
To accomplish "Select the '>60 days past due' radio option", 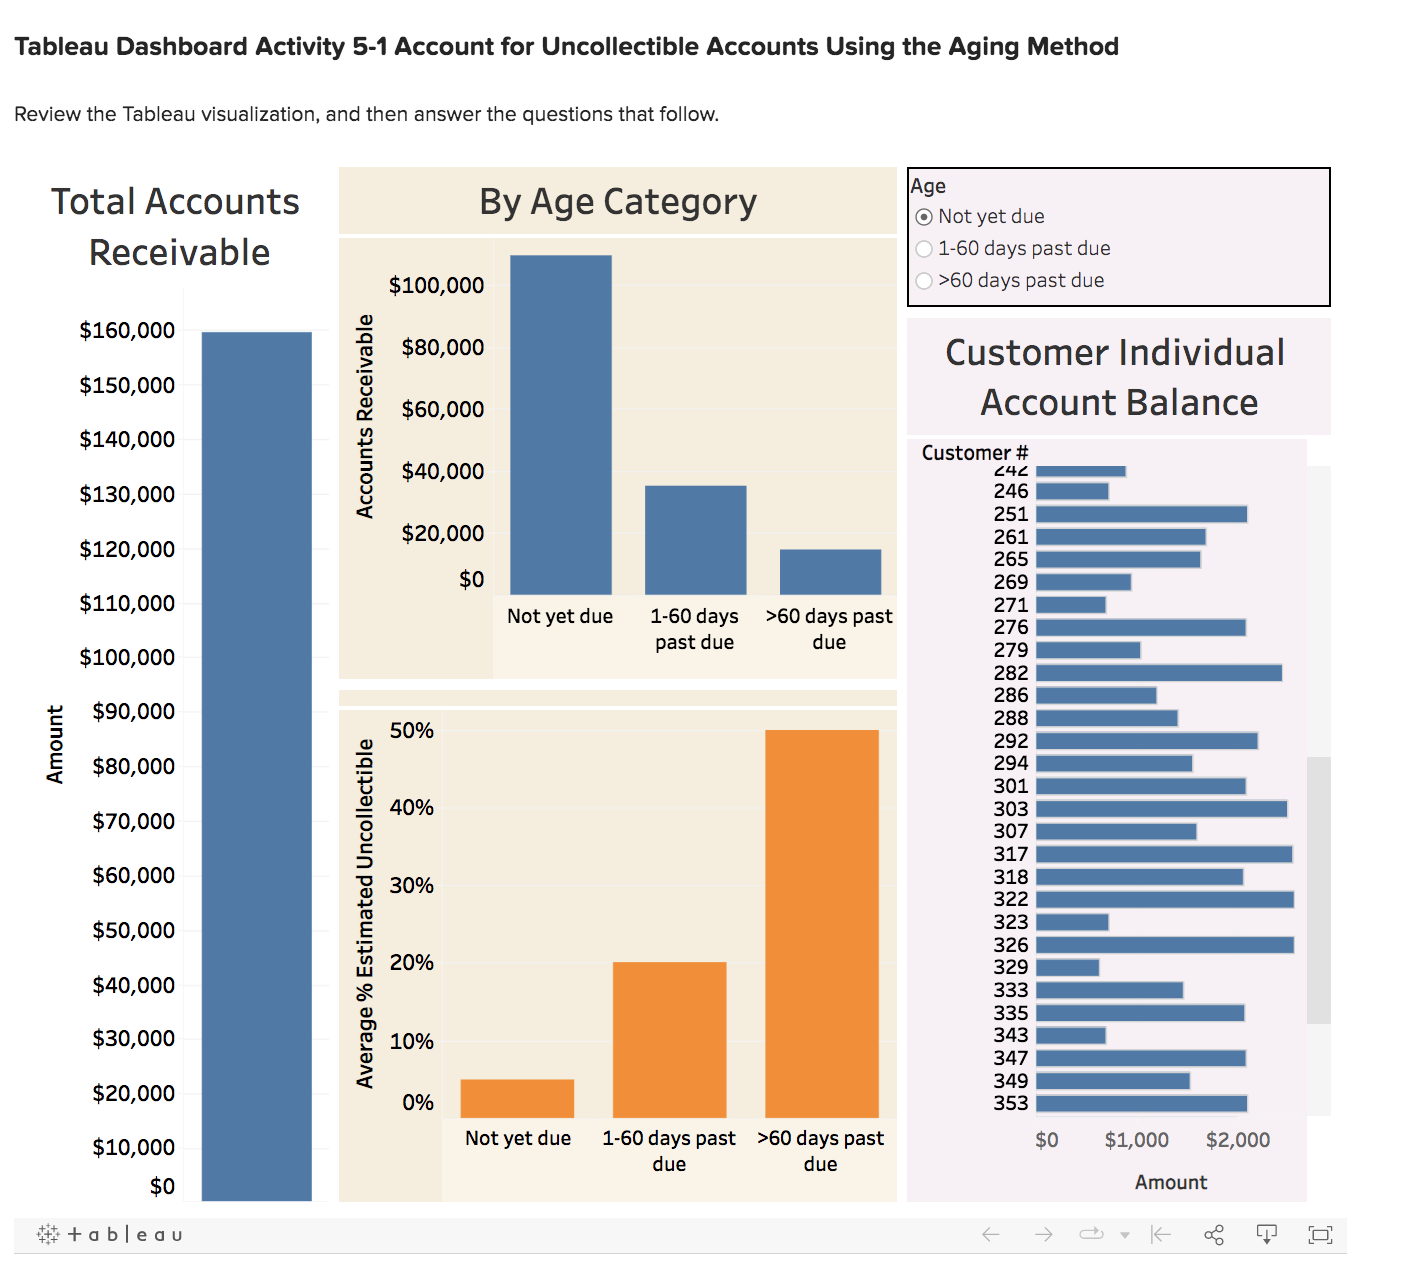I will [923, 281].
